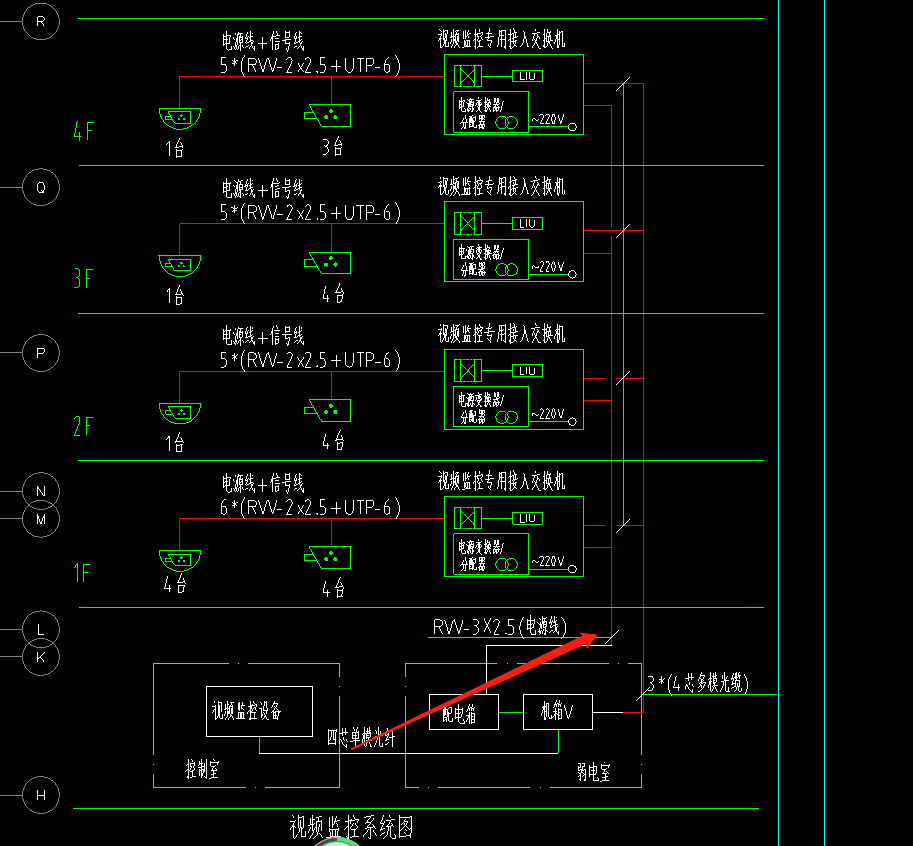Pick the crossed switch symbol in 2F cabinet
913x846 pixels.
point(468,371)
